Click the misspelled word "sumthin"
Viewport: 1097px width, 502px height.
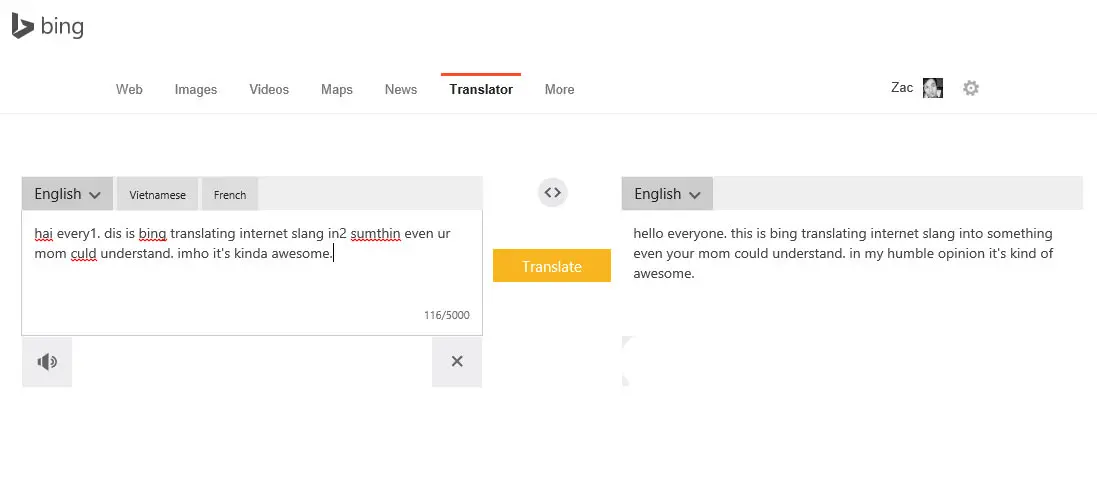click(x=375, y=234)
